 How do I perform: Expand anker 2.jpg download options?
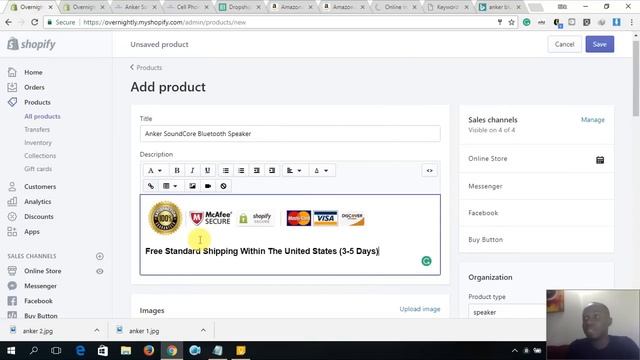97,330
